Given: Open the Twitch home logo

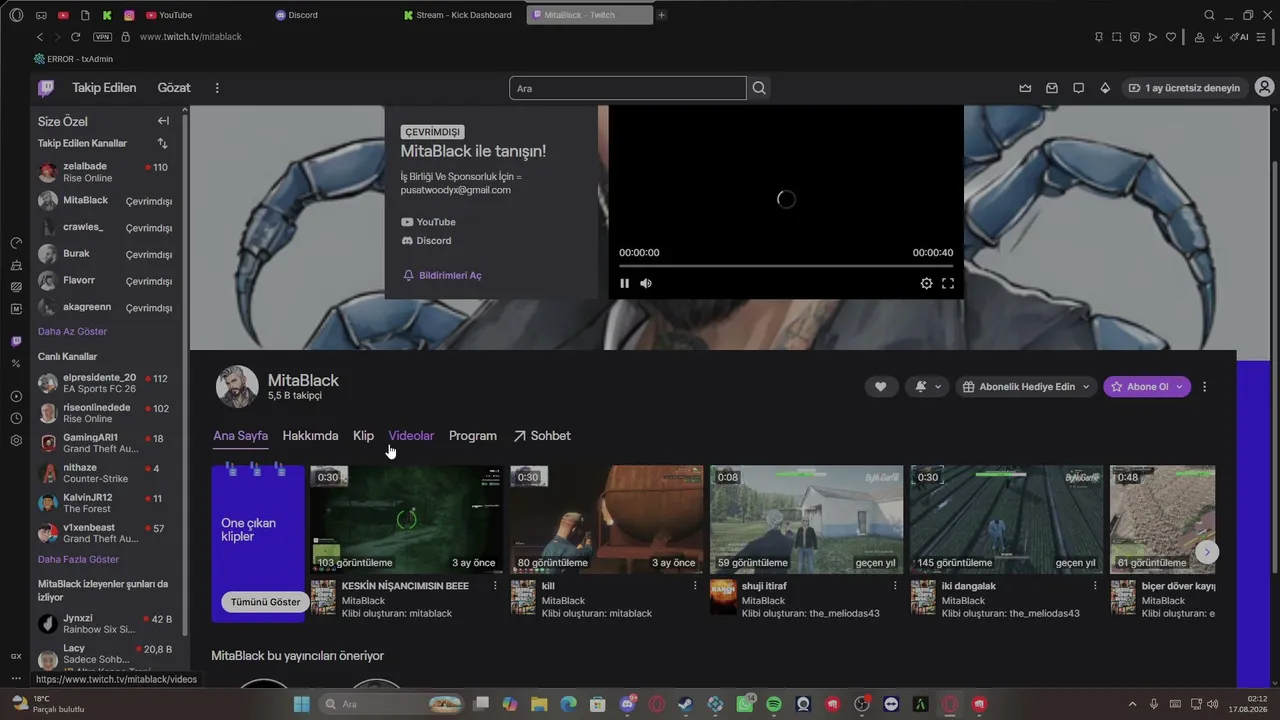Looking at the screenshot, I should [x=46, y=88].
